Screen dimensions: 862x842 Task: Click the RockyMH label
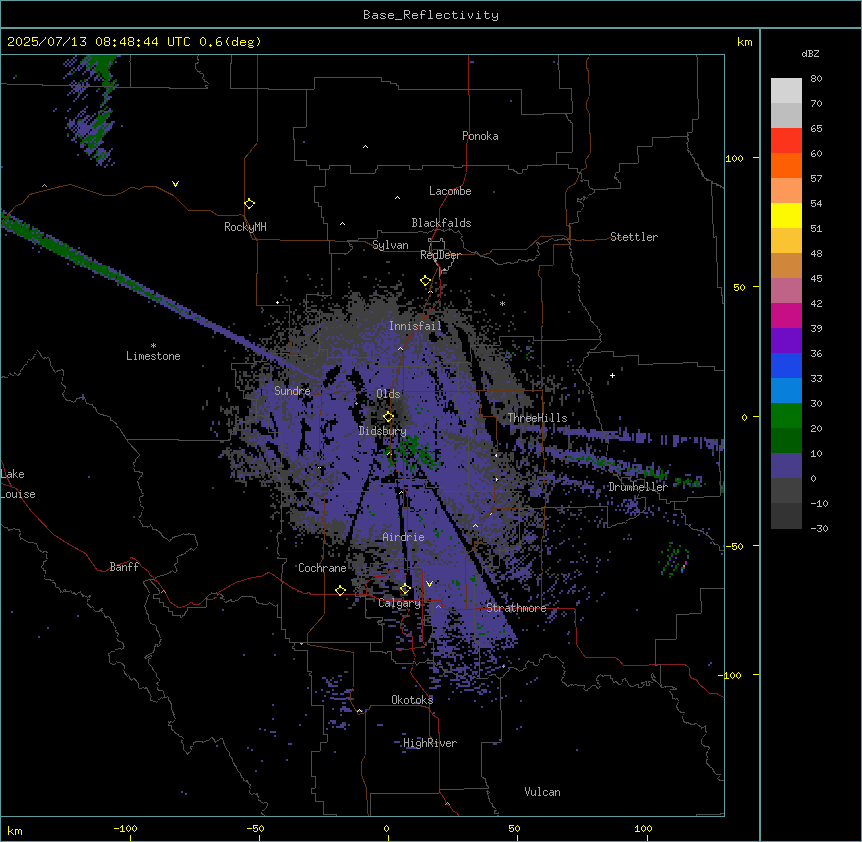pyautogui.click(x=245, y=227)
